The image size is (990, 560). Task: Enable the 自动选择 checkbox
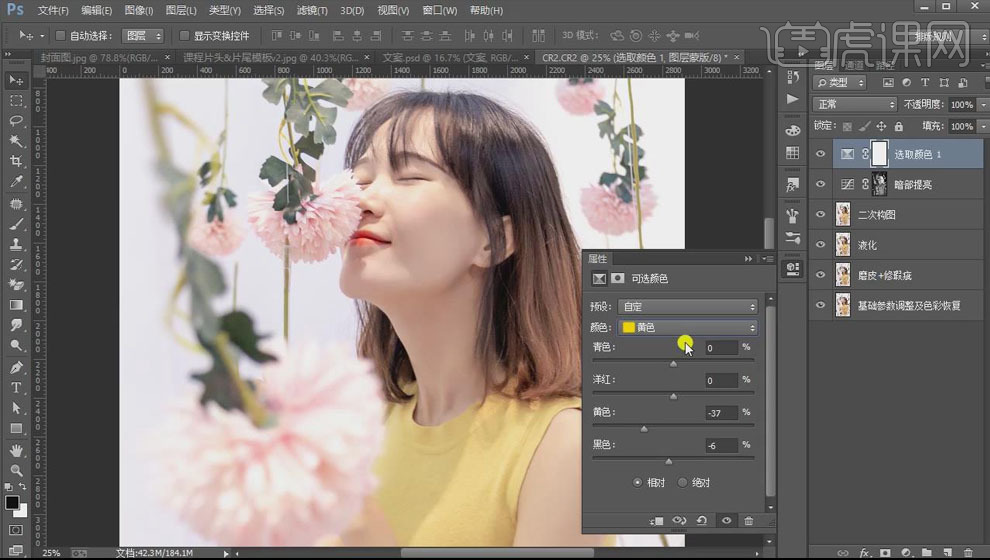click(x=60, y=36)
